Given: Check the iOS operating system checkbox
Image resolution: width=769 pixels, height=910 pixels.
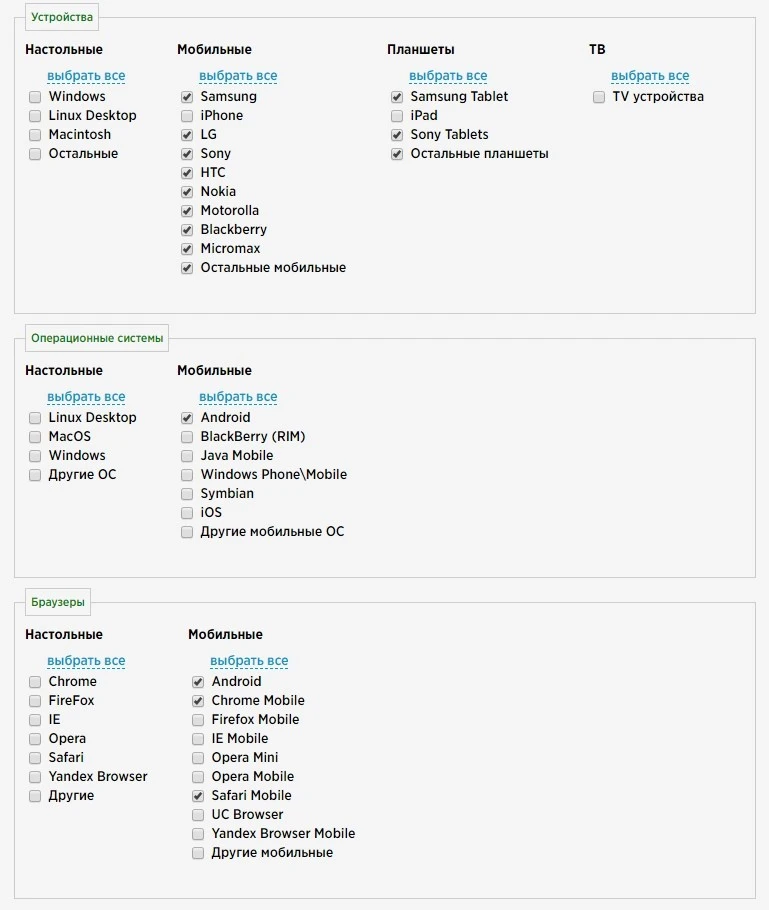Looking at the screenshot, I should (187, 513).
